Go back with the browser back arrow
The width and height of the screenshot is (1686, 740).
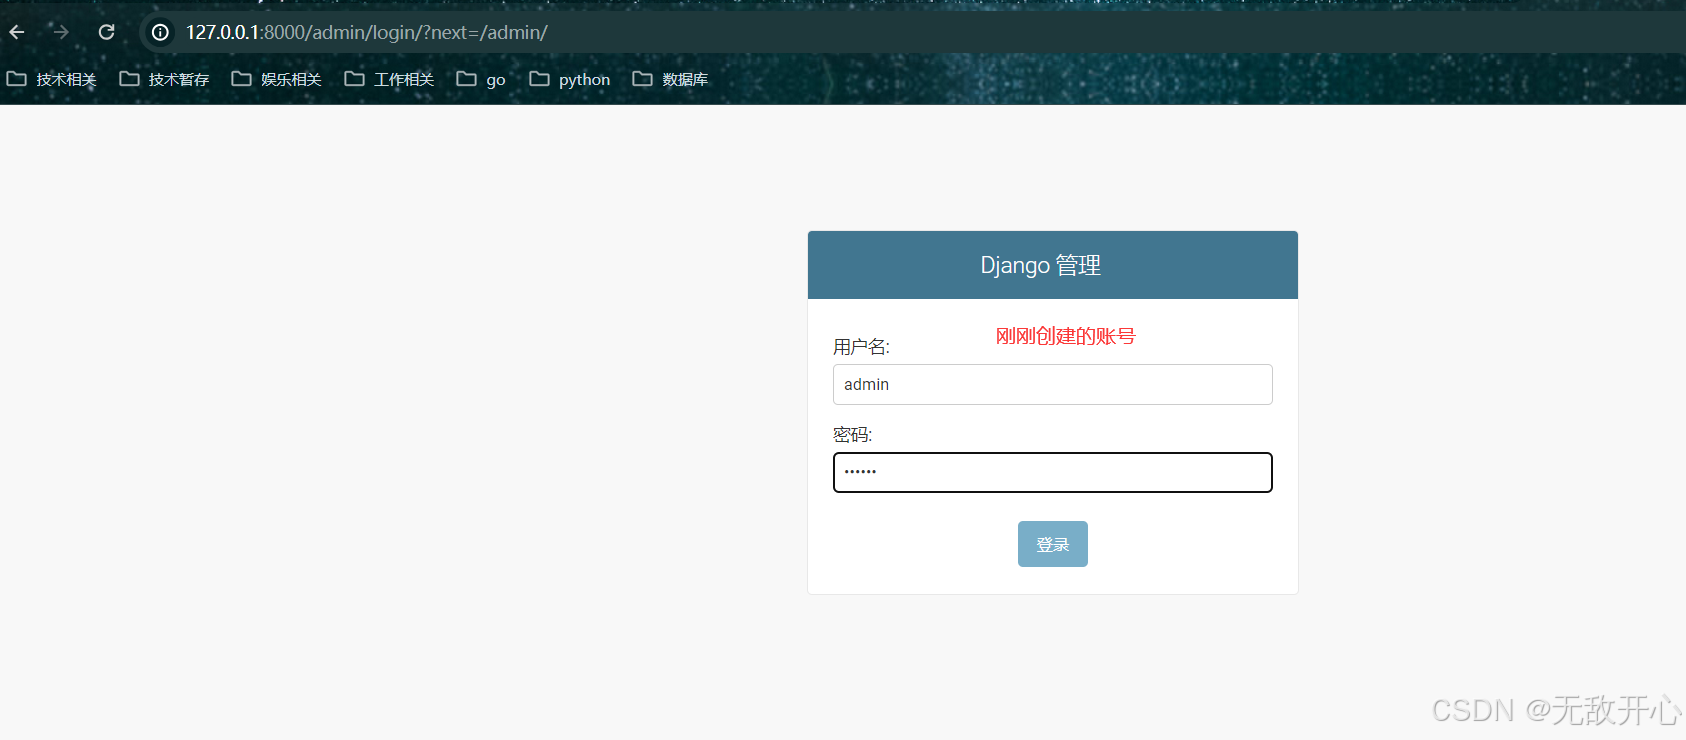[x=17, y=32]
